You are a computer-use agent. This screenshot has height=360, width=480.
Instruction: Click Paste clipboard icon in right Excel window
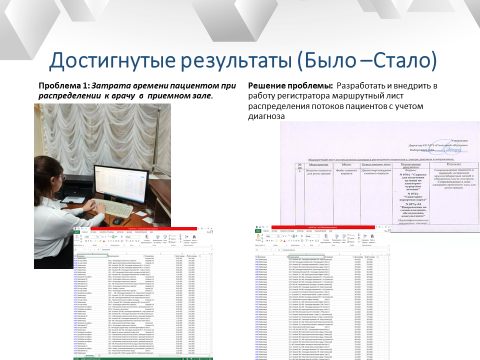258,237
